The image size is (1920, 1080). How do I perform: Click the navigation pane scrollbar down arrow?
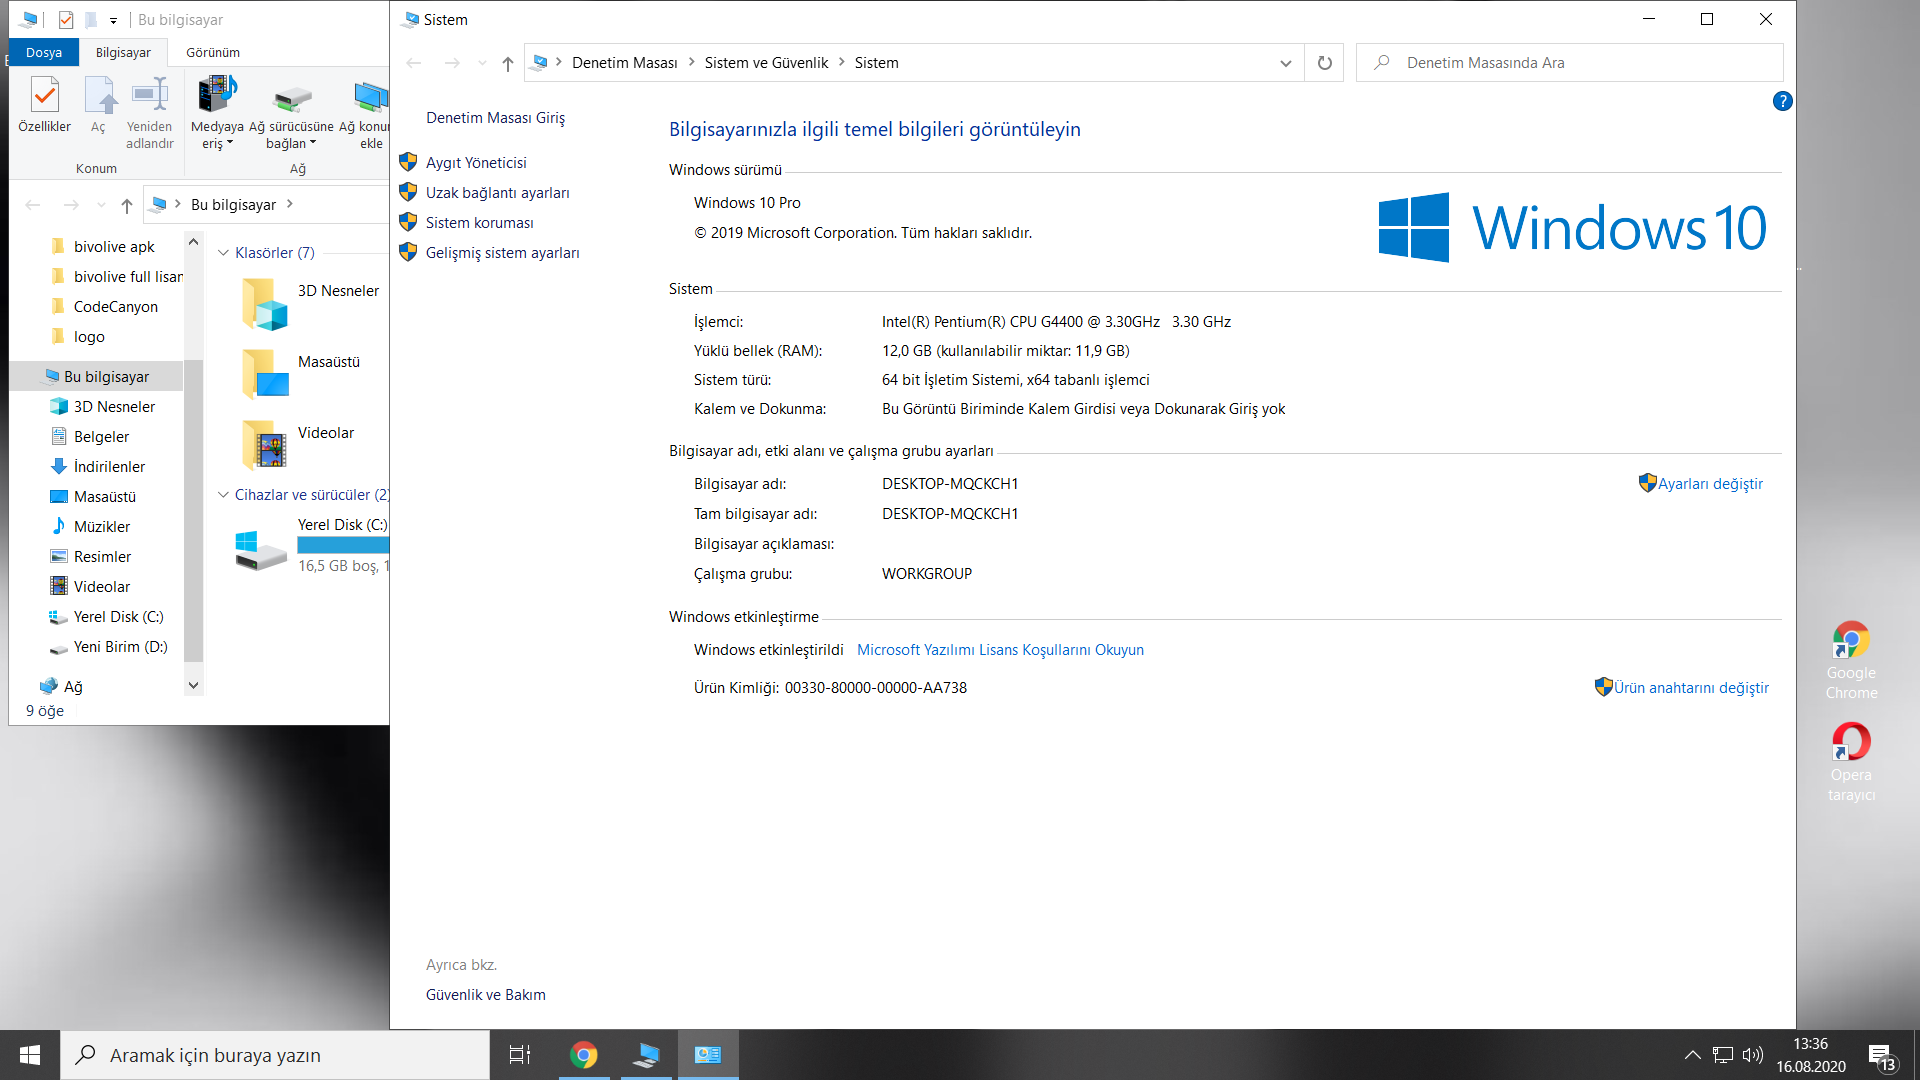(x=194, y=686)
